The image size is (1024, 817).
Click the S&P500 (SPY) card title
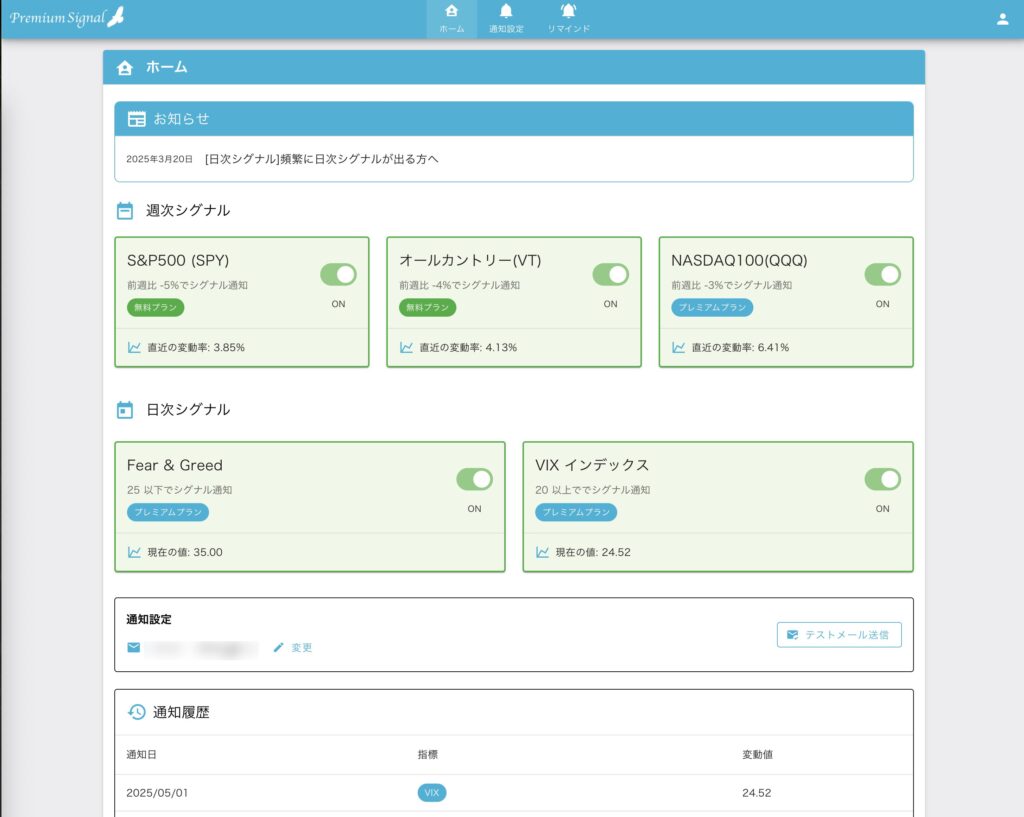[x=178, y=261]
